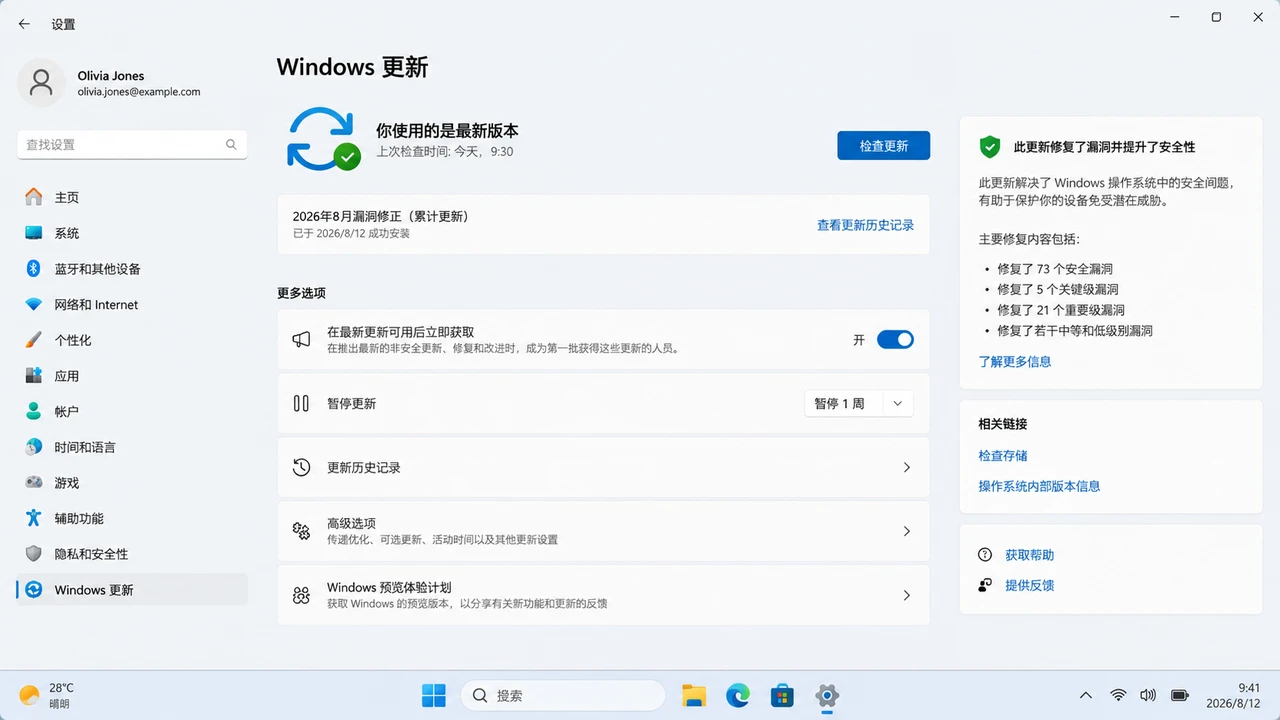Expand 更新历史记录 with its chevron
1280x720 pixels.
click(x=907, y=468)
